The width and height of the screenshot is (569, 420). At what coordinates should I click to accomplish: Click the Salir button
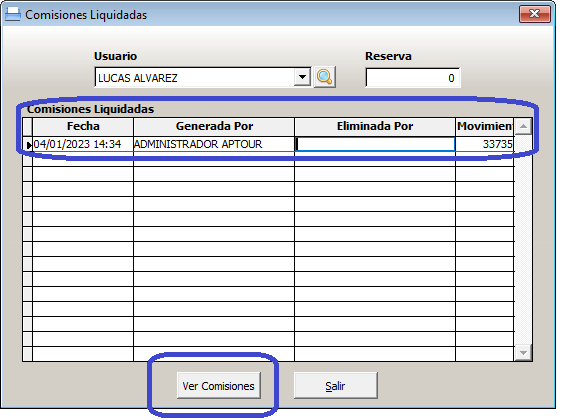pyautogui.click(x=335, y=386)
